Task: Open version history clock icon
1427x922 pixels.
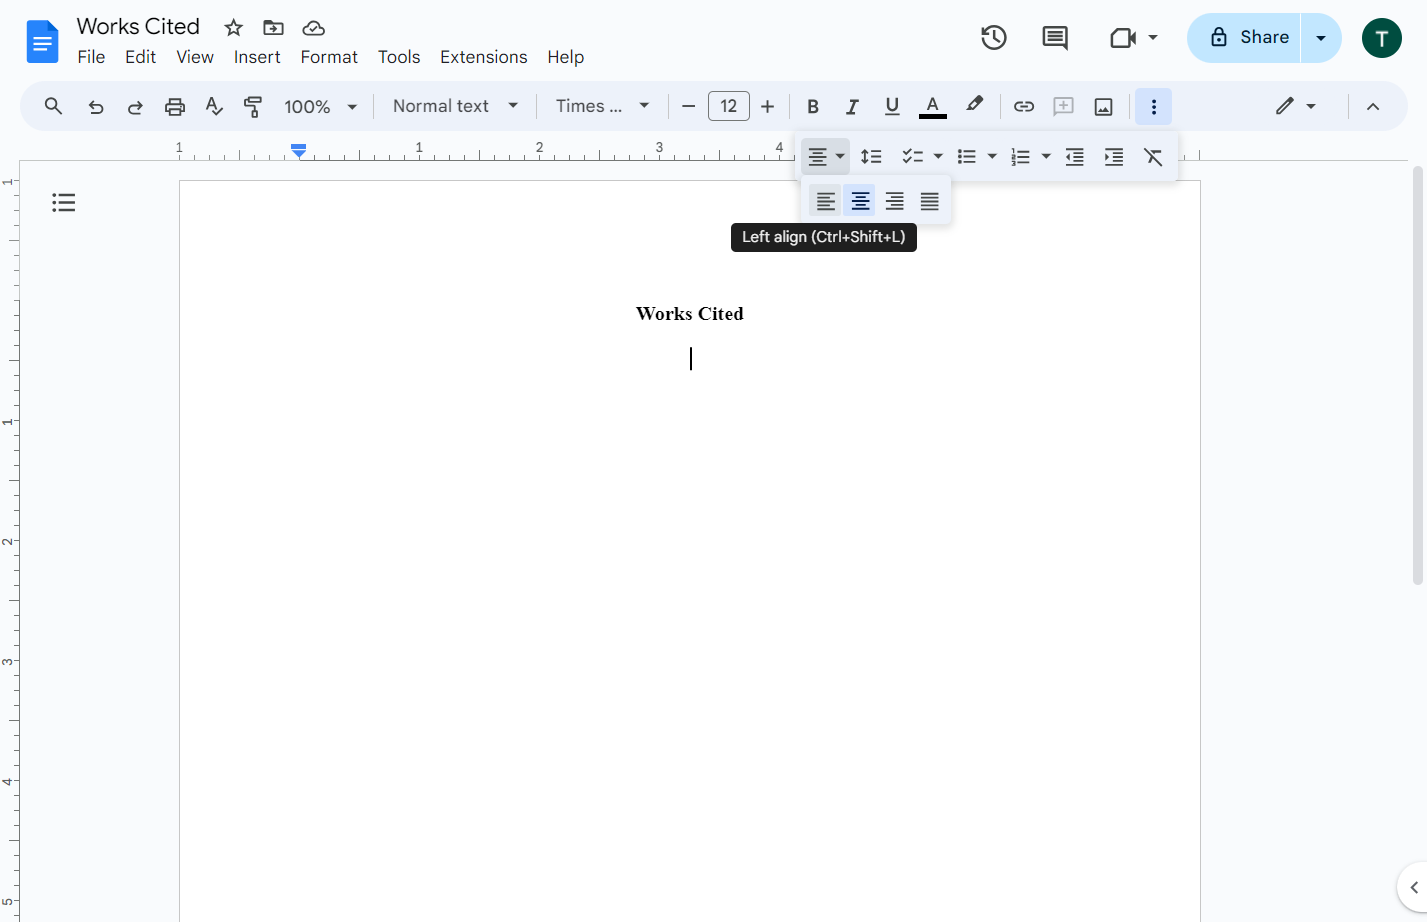Action: click(x=994, y=38)
